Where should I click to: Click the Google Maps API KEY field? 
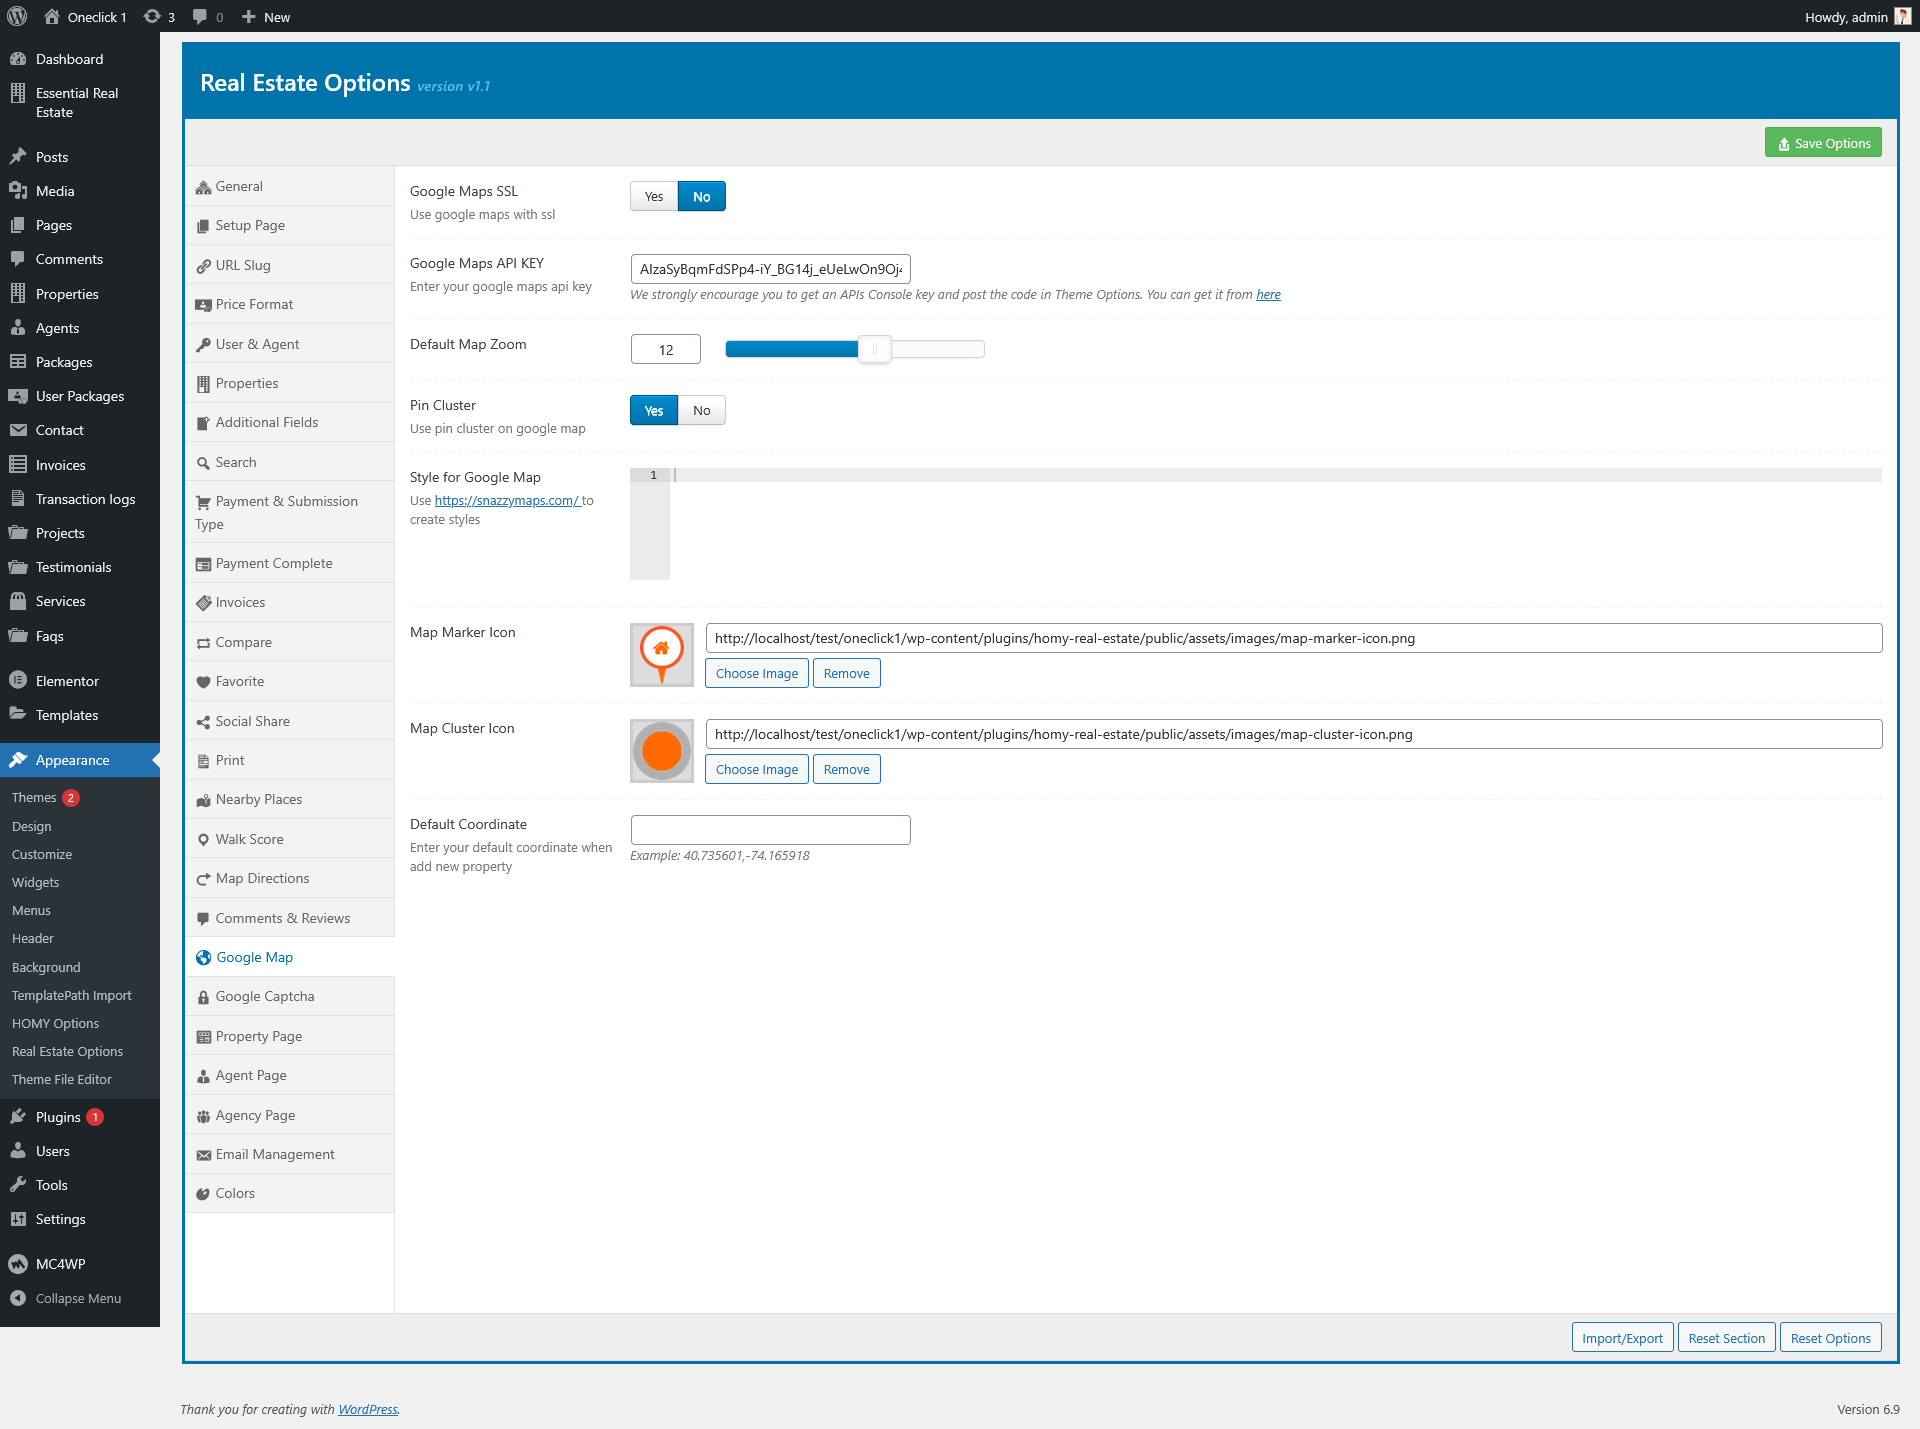tap(770, 269)
